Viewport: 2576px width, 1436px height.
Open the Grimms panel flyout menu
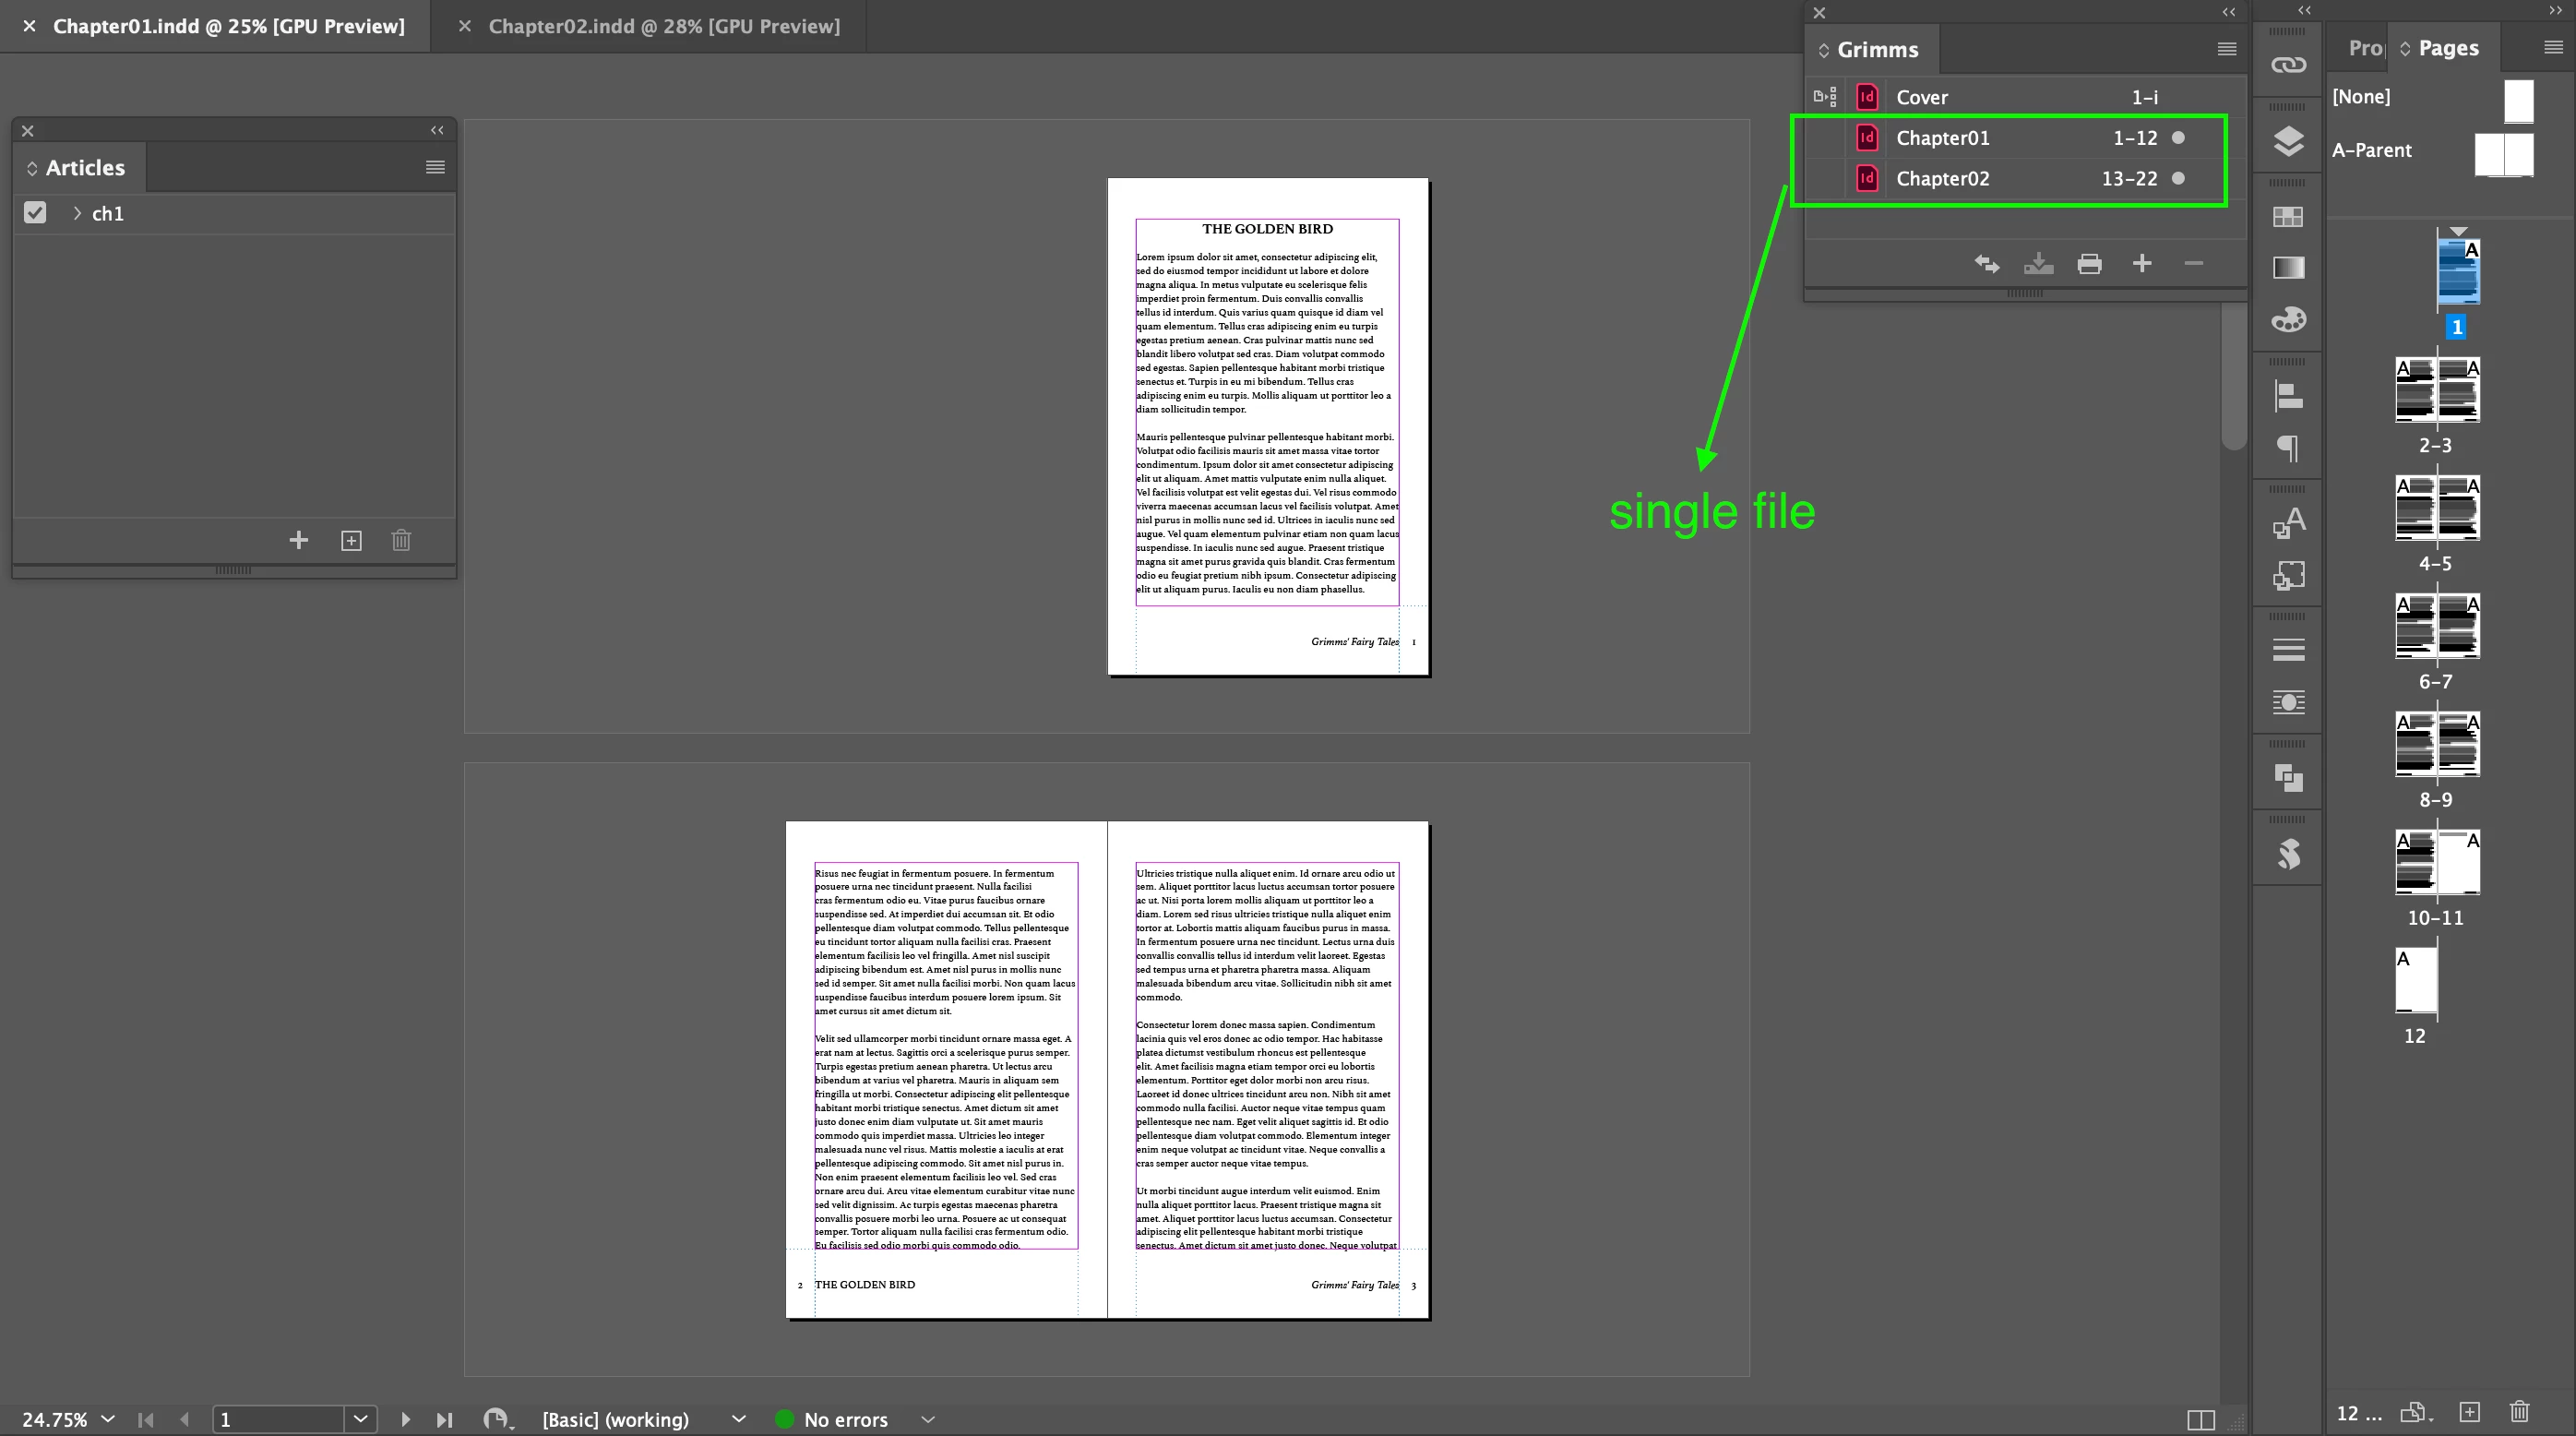[x=2226, y=49]
